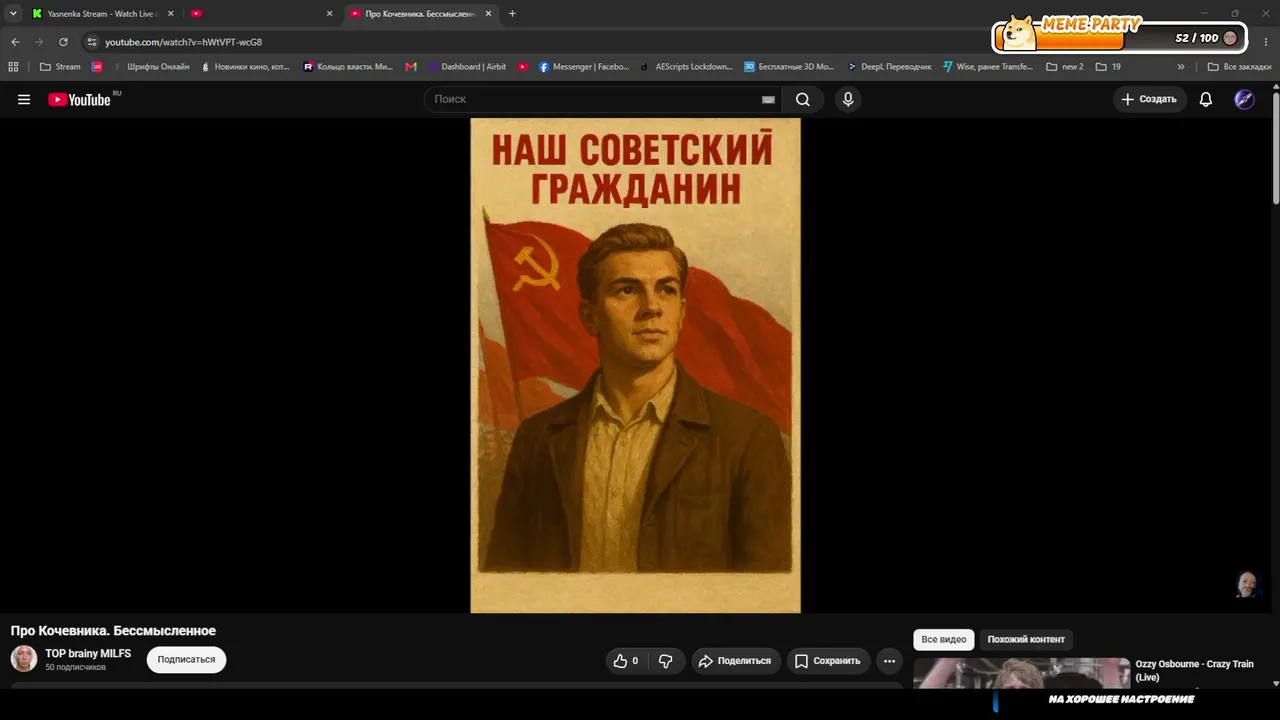Screen dimensions: 1280x720
Task: Go back with the browser back arrow
Action: pyautogui.click(x=15, y=42)
